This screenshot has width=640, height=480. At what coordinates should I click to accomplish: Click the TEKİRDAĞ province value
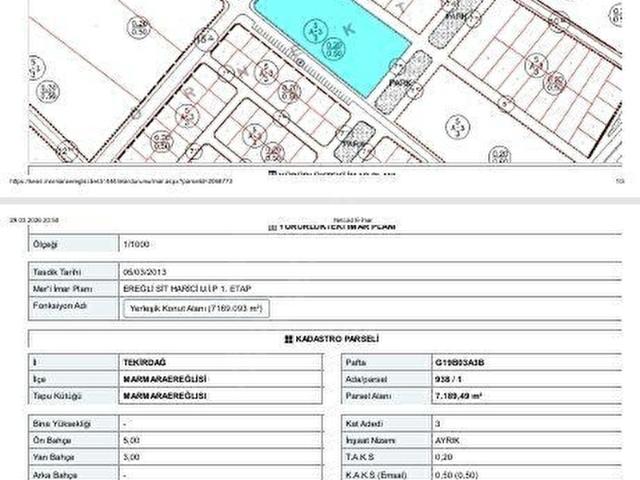tap(144, 362)
